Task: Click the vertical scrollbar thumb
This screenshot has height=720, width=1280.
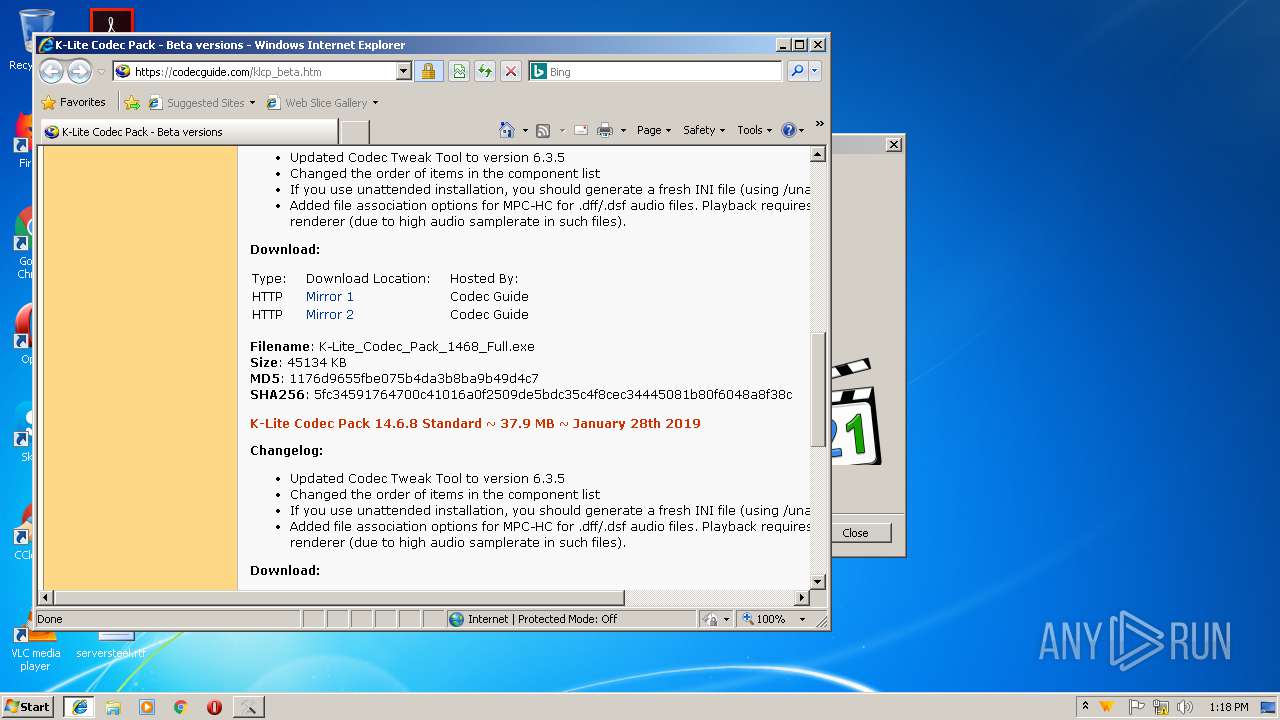Action: (x=818, y=389)
